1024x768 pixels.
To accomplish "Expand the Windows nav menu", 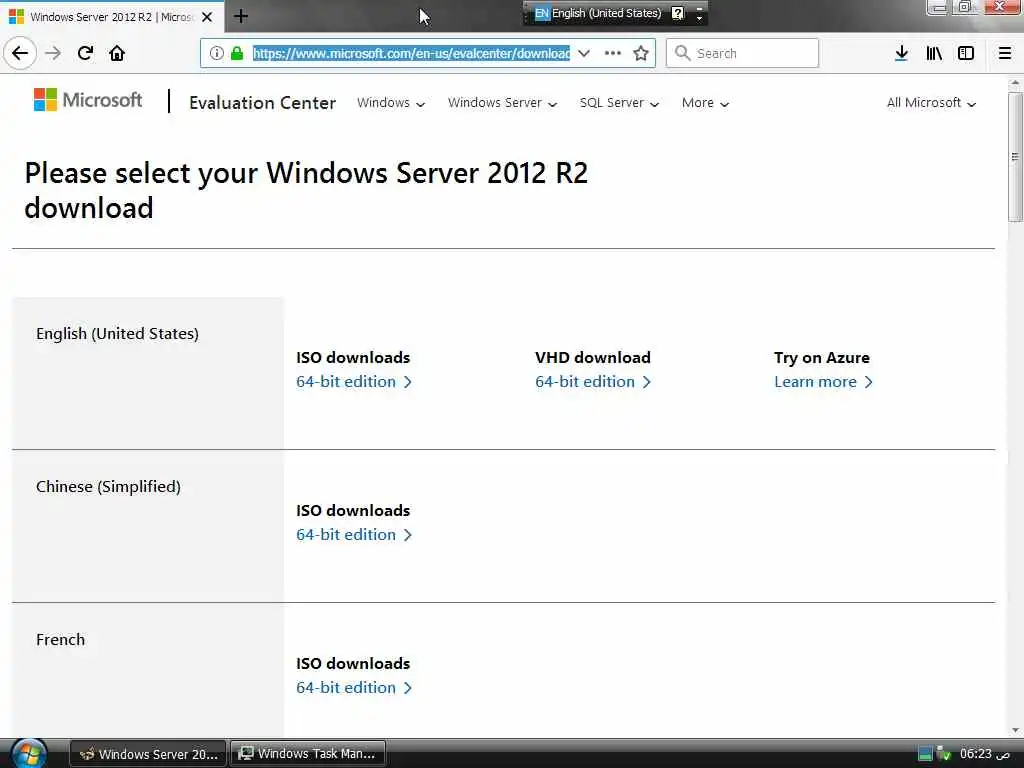I will [391, 103].
